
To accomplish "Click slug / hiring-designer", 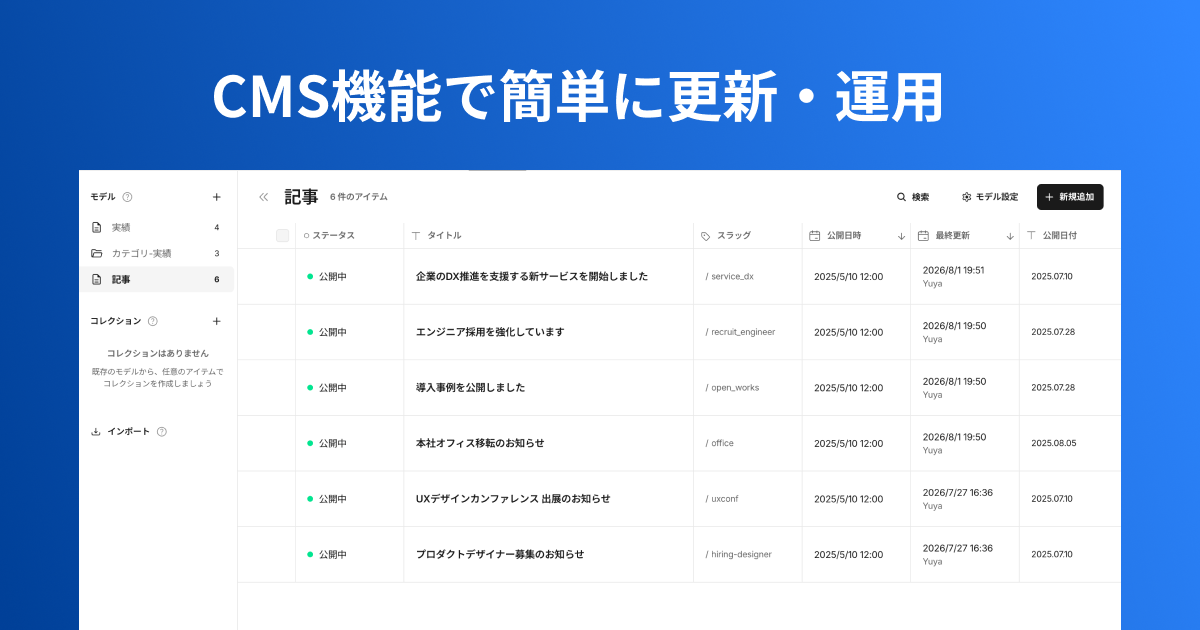I will 738,554.
